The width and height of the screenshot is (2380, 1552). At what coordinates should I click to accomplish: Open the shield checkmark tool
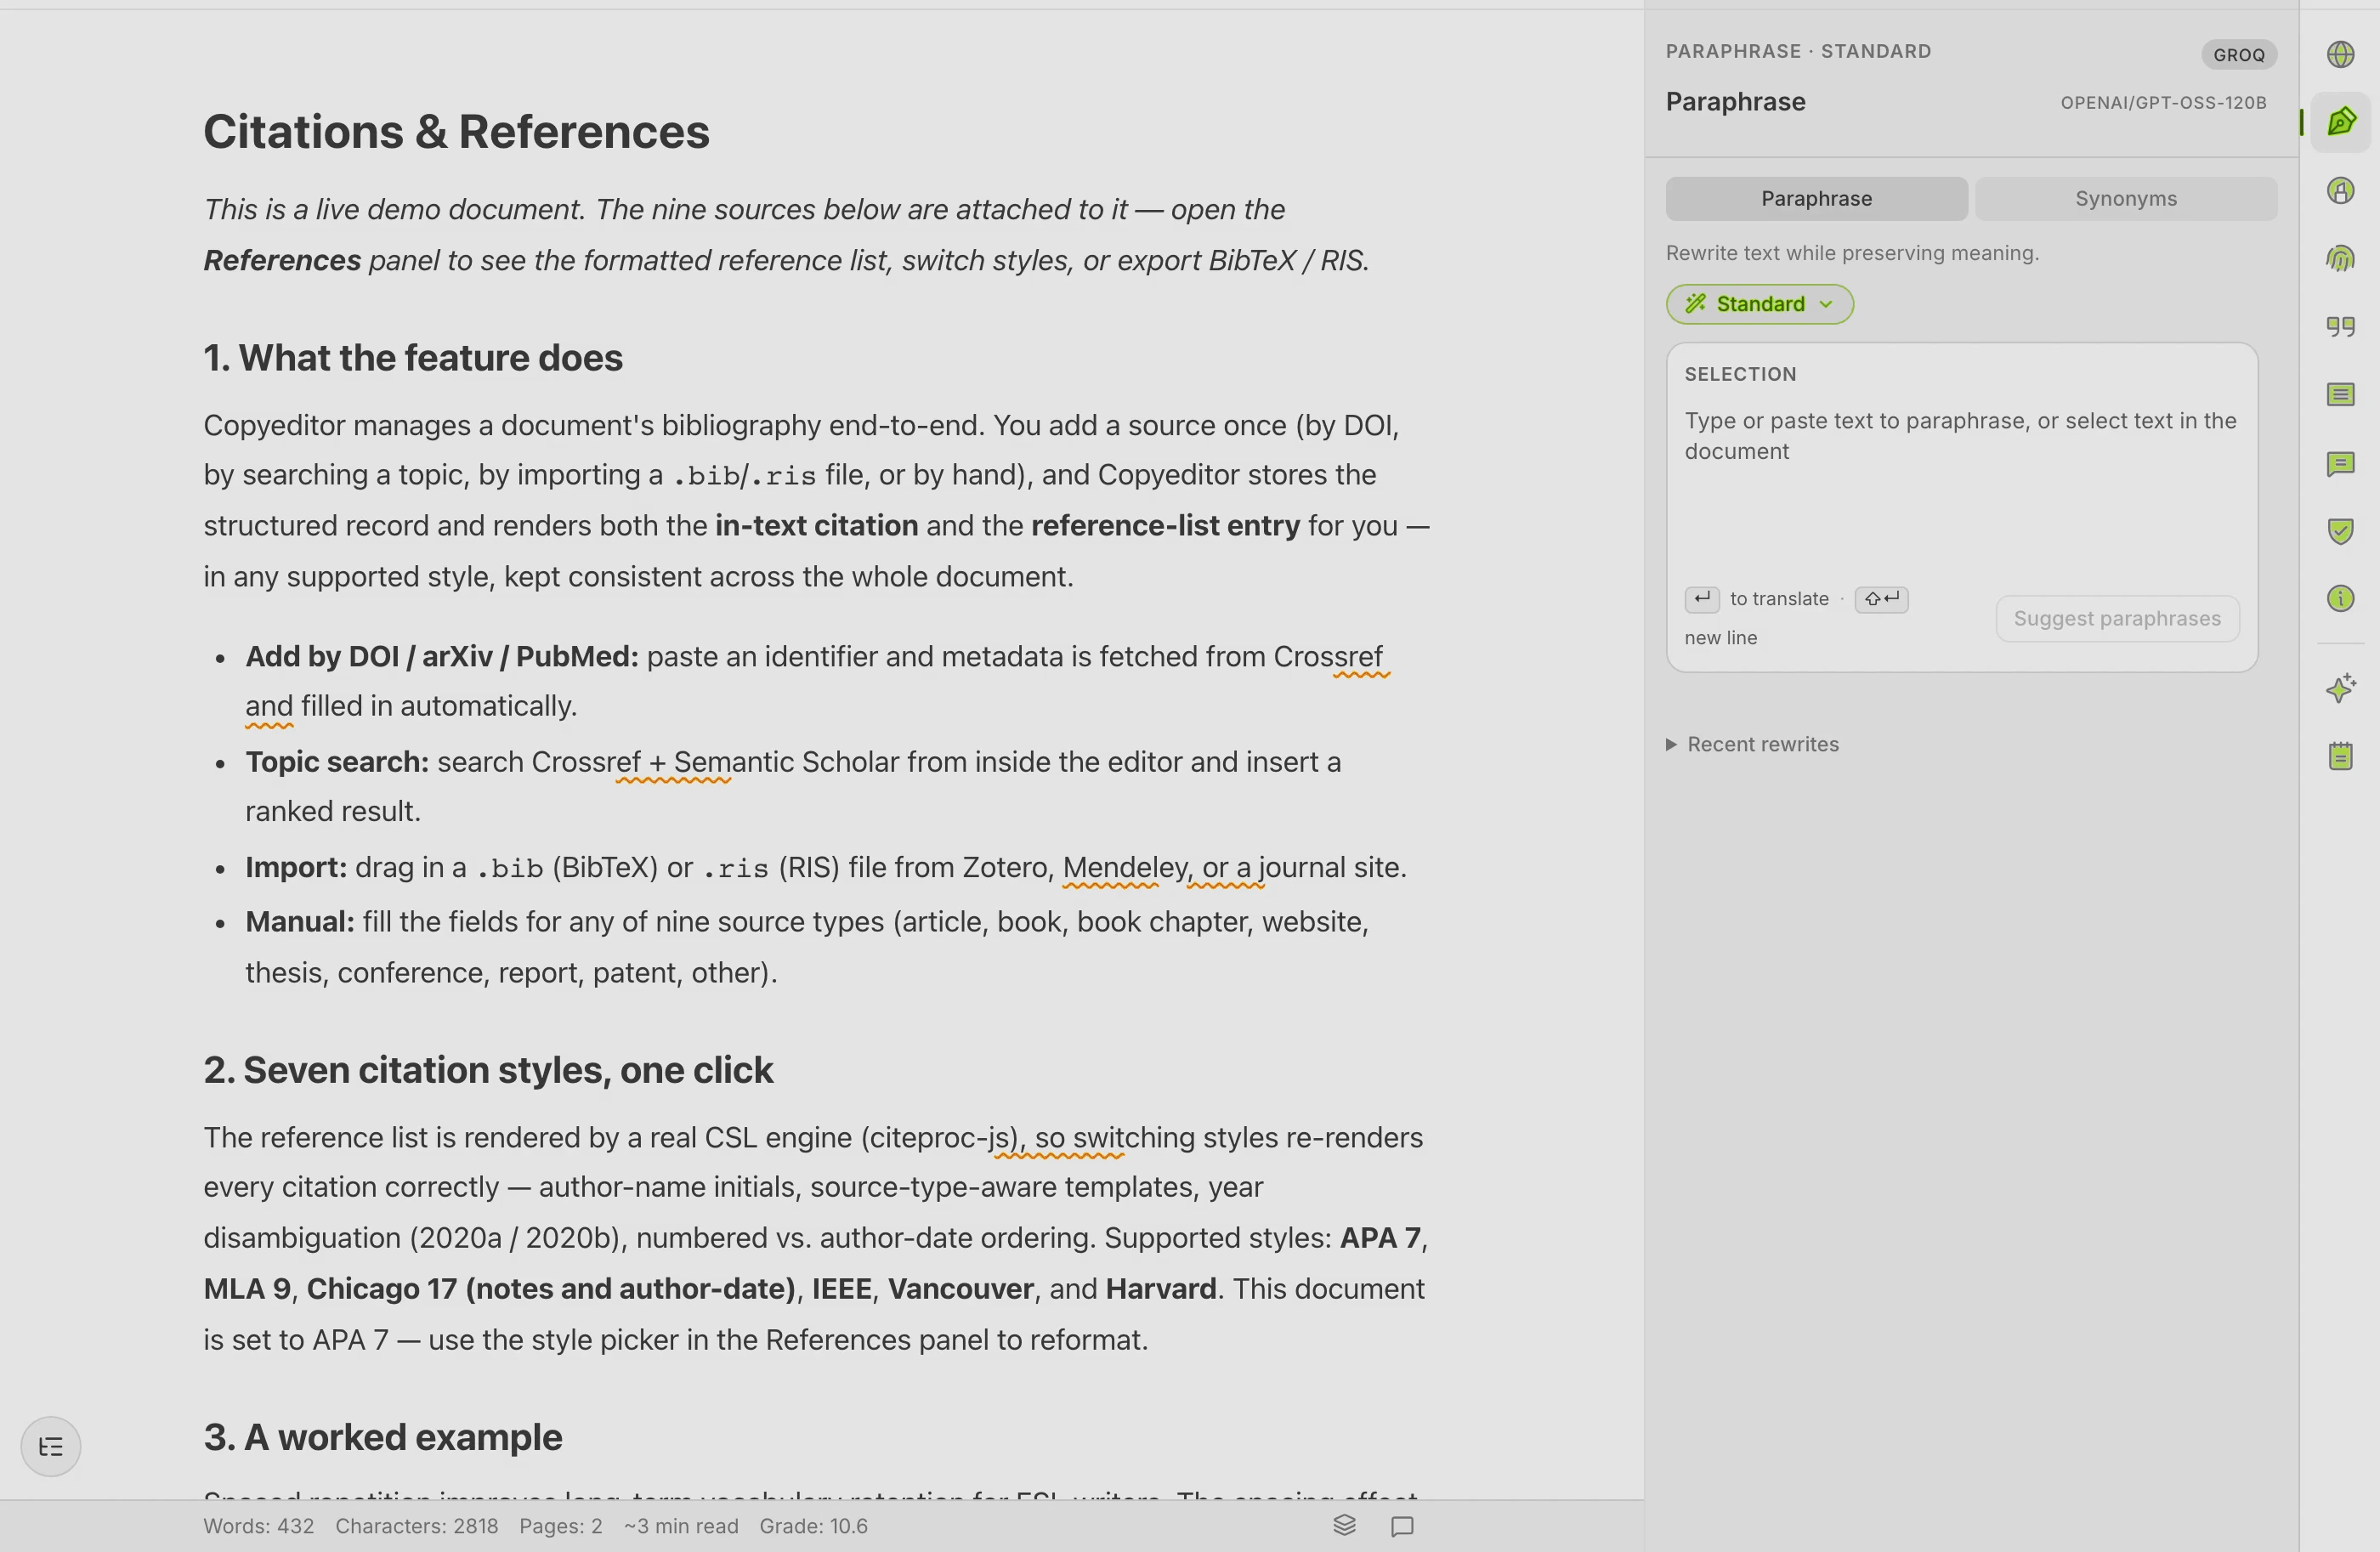point(2340,531)
